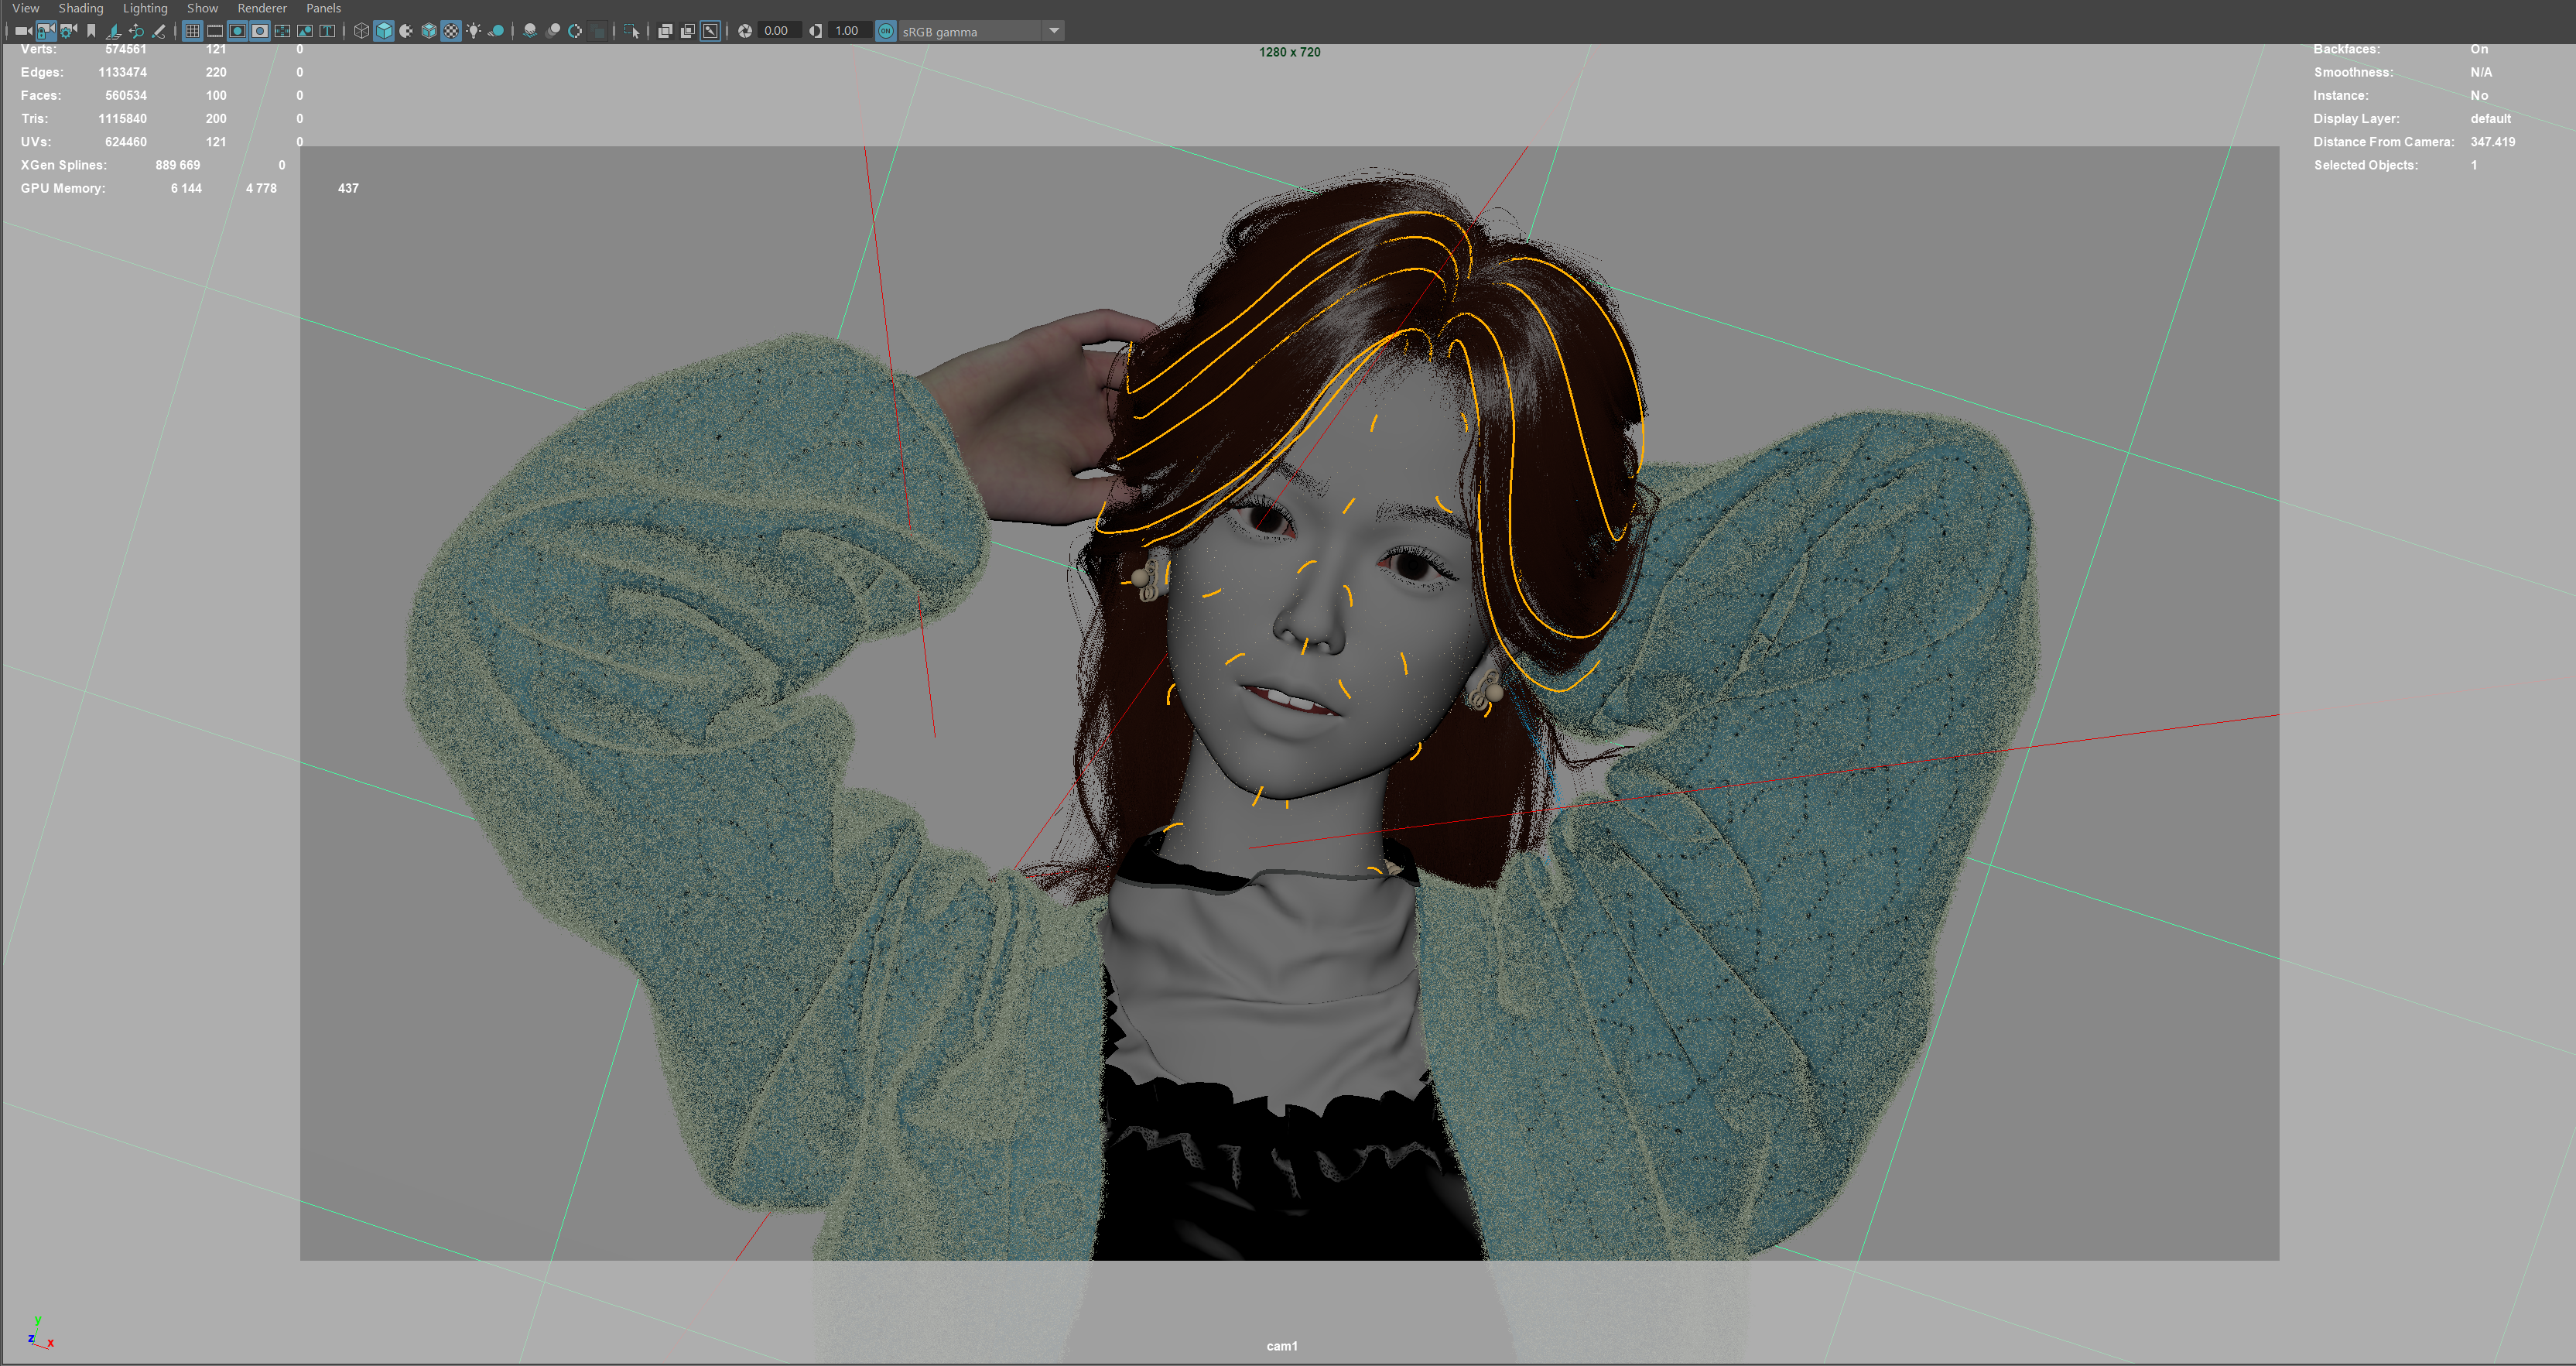This screenshot has width=2576, height=1366.
Task: Switch to Wireframe display mode
Action: point(361,31)
